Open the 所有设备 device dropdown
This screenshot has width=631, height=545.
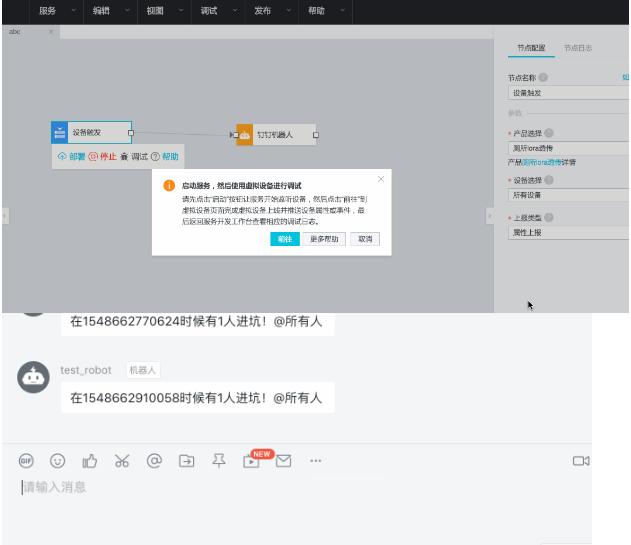coord(568,195)
